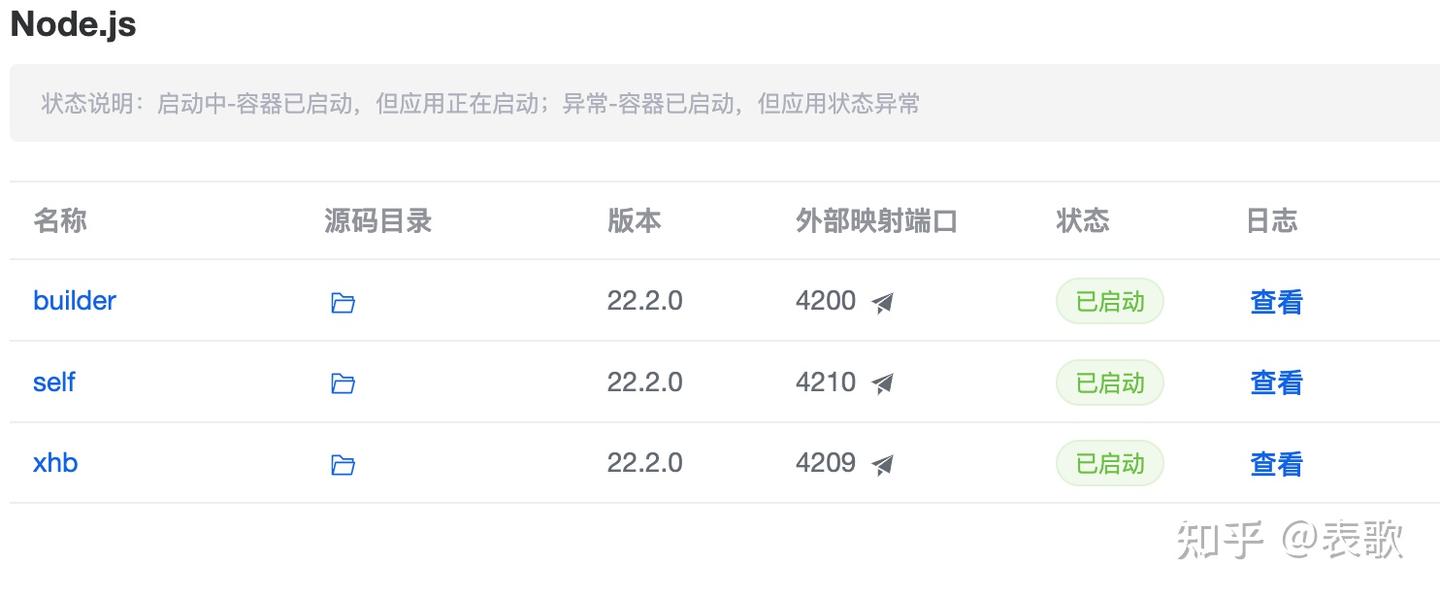Viewport: 1440px width, 598px height.
Task: Click the 名称 column header
Action: click(60, 220)
